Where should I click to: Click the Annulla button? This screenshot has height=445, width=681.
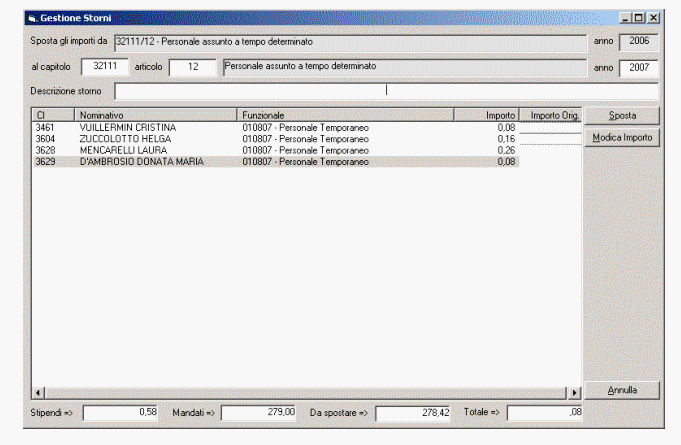point(622,389)
